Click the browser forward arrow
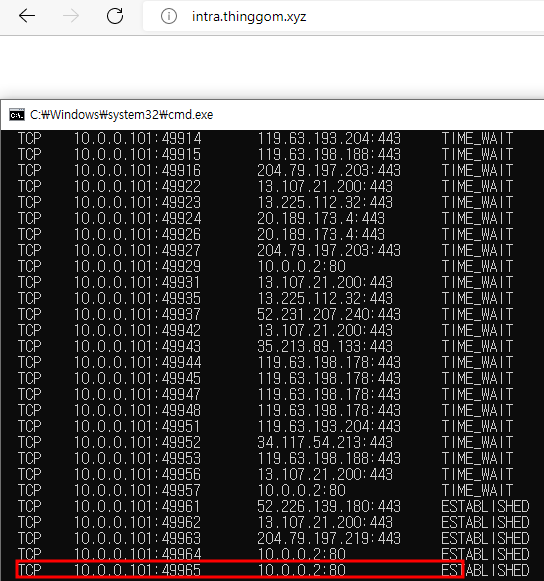This screenshot has height=581, width=544. point(71,16)
